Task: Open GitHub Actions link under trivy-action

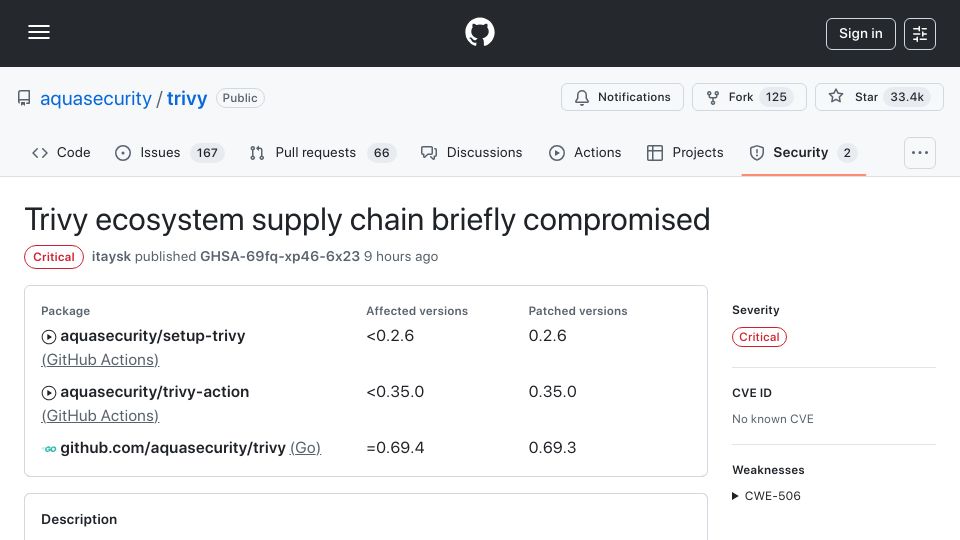Action: pyautogui.click(x=100, y=416)
